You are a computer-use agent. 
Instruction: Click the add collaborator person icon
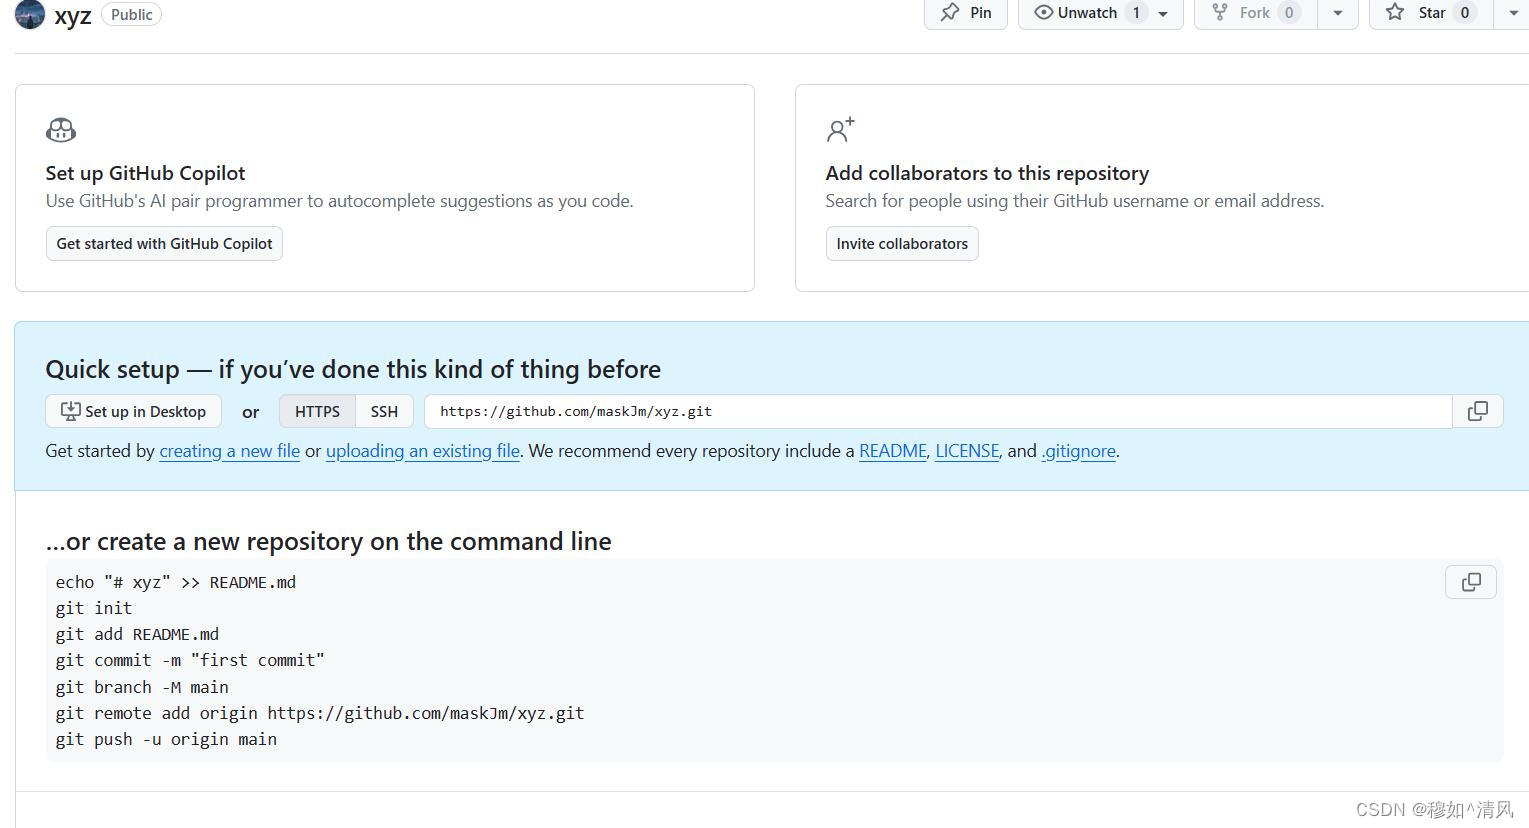pyautogui.click(x=841, y=130)
